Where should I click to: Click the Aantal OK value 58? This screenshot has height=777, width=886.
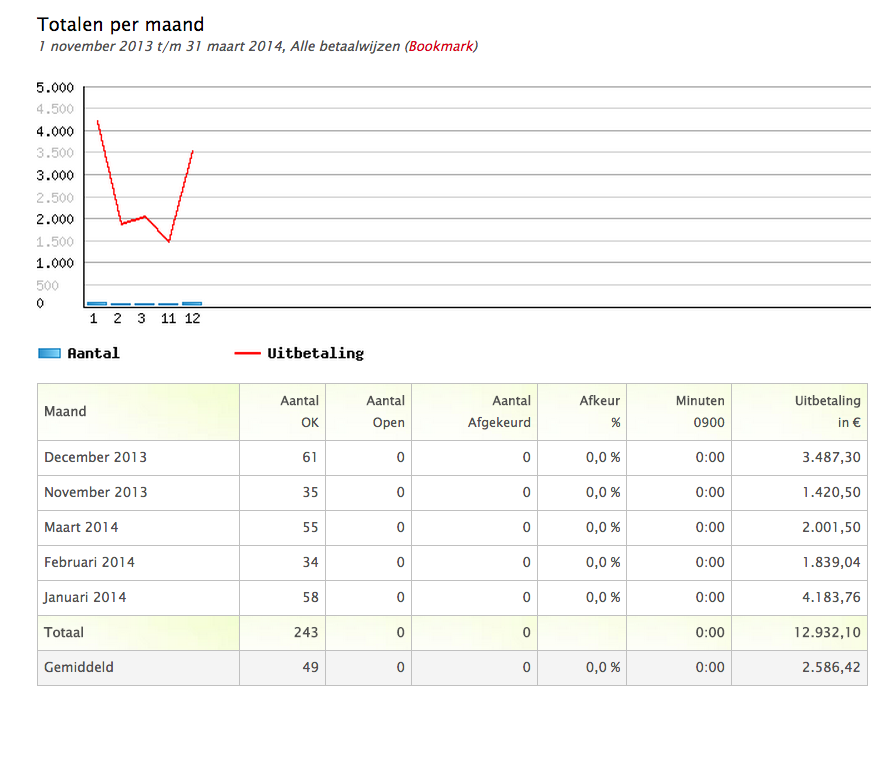[x=310, y=597]
